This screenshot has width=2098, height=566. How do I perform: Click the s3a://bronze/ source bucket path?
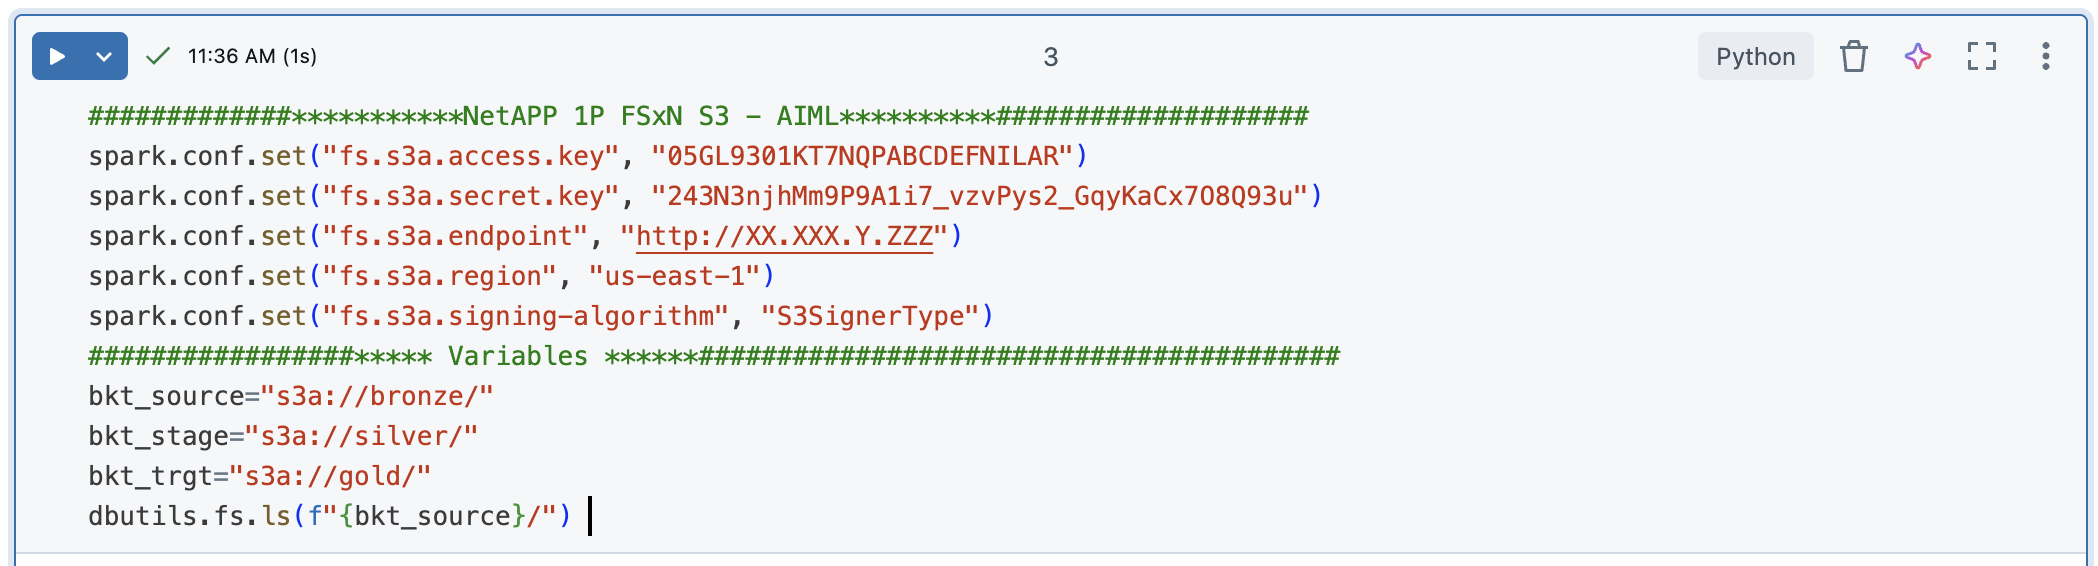[377, 396]
